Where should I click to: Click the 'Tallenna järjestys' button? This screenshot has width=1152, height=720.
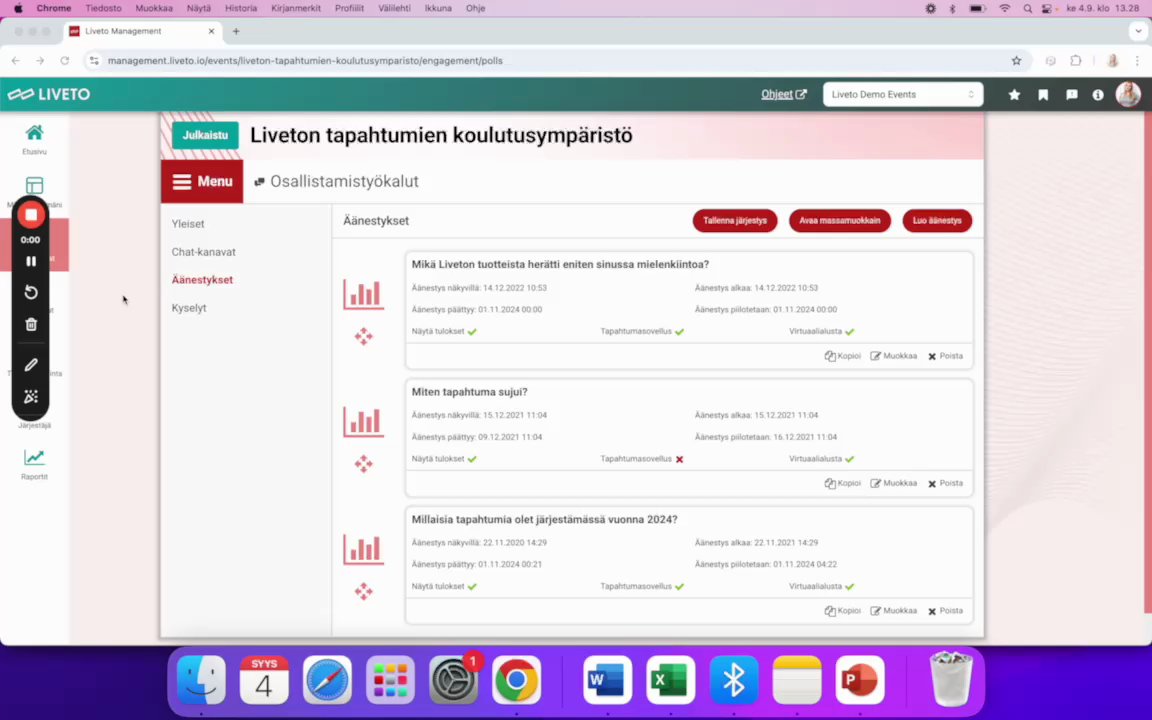point(735,220)
